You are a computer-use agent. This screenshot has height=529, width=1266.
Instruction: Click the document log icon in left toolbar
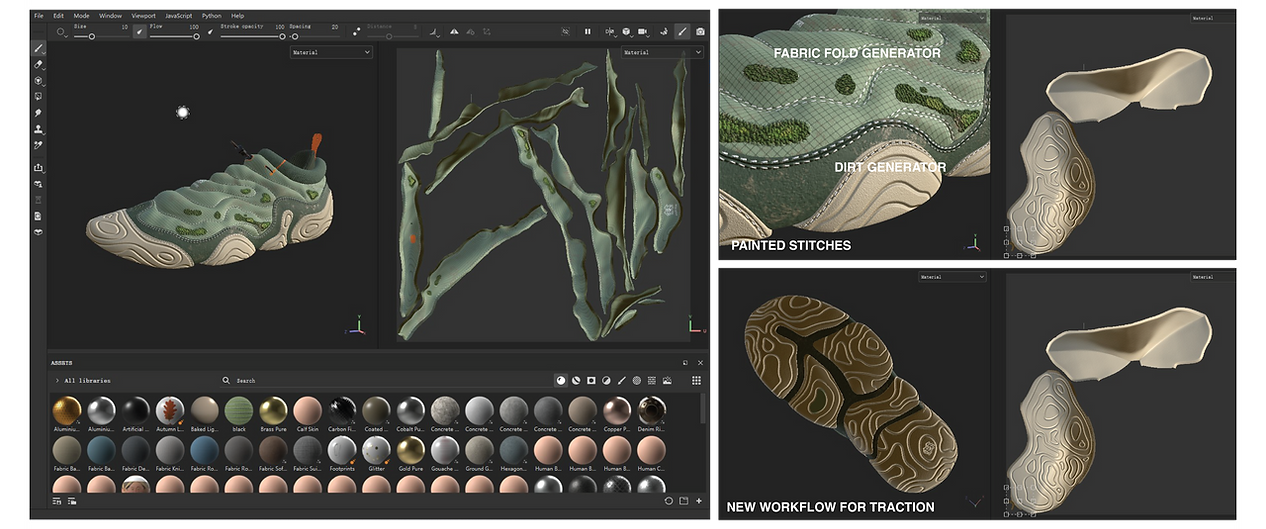point(39,216)
